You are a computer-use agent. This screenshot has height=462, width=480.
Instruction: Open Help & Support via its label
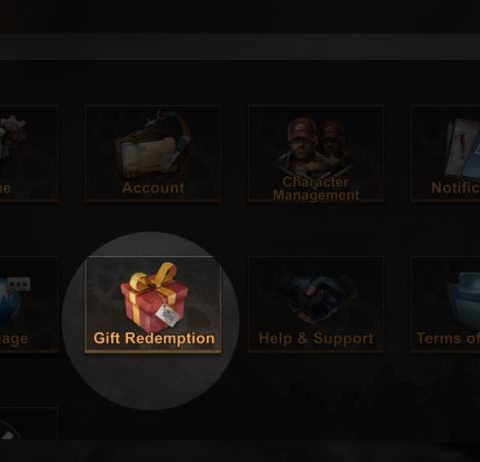tap(316, 338)
